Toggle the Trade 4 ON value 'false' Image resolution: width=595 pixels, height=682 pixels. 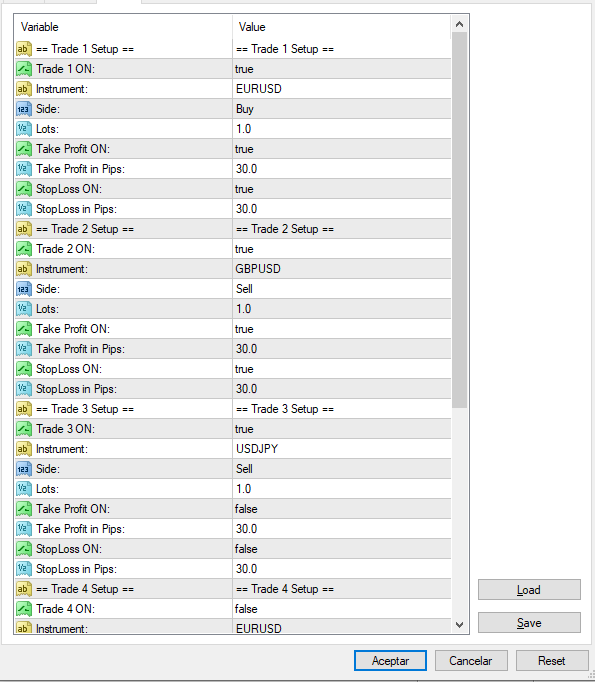(x=342, y=609)
